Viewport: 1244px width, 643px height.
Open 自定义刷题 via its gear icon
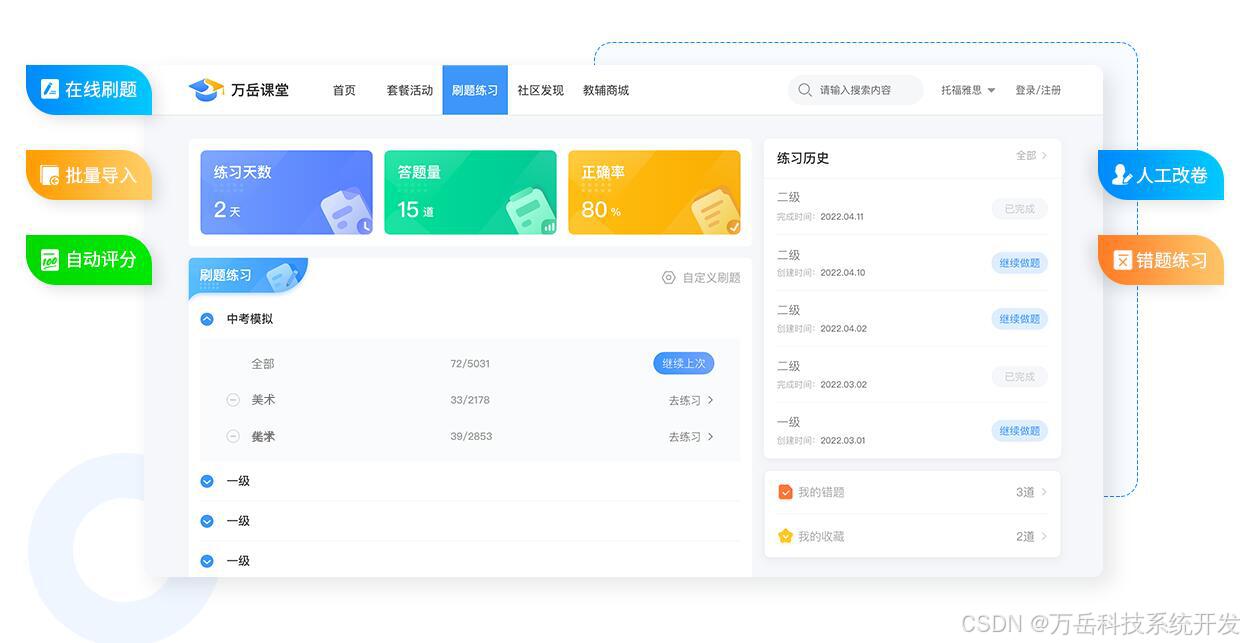point(668,278)
